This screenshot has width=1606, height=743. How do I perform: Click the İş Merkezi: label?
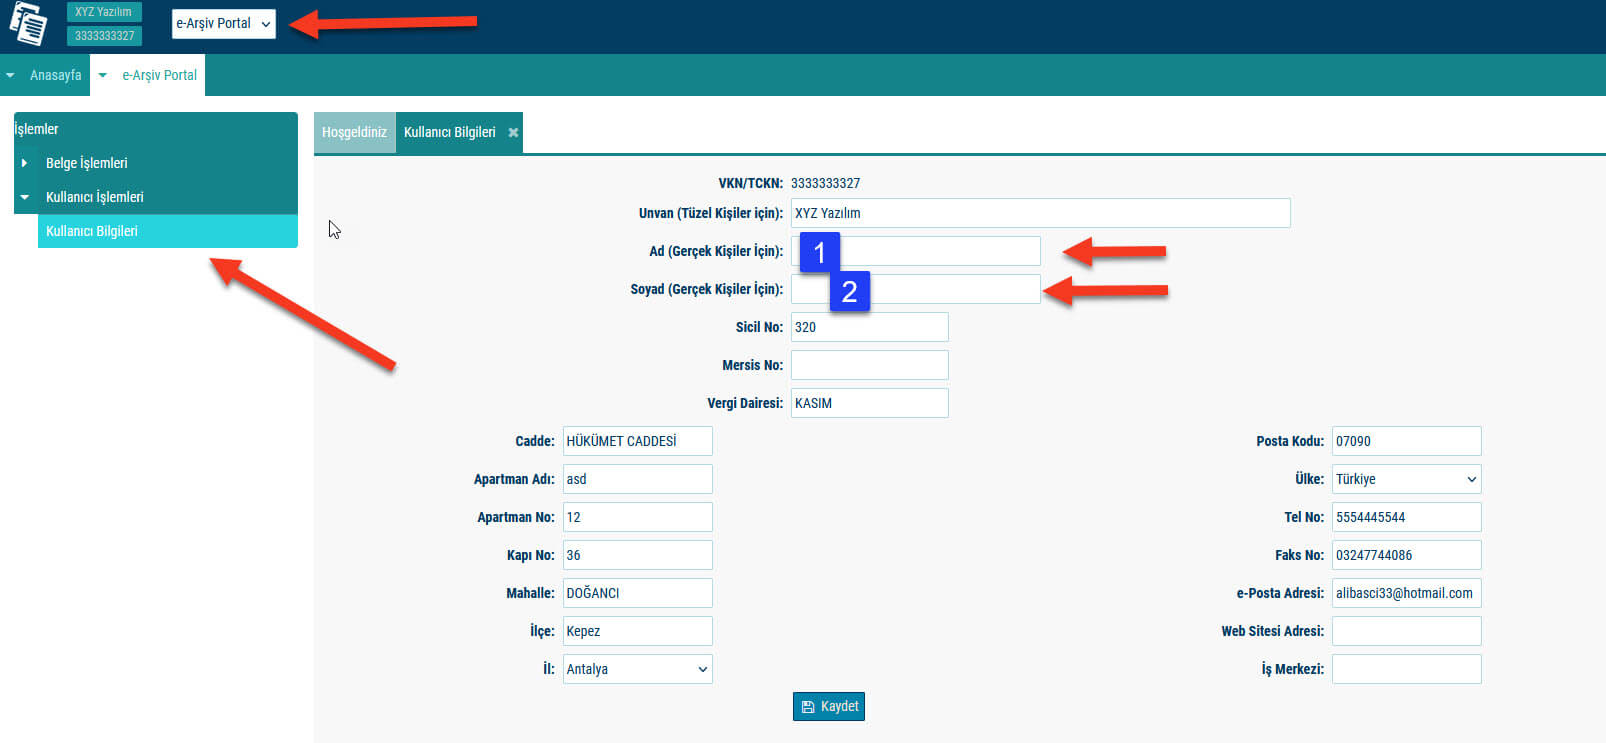point(1292,669)
